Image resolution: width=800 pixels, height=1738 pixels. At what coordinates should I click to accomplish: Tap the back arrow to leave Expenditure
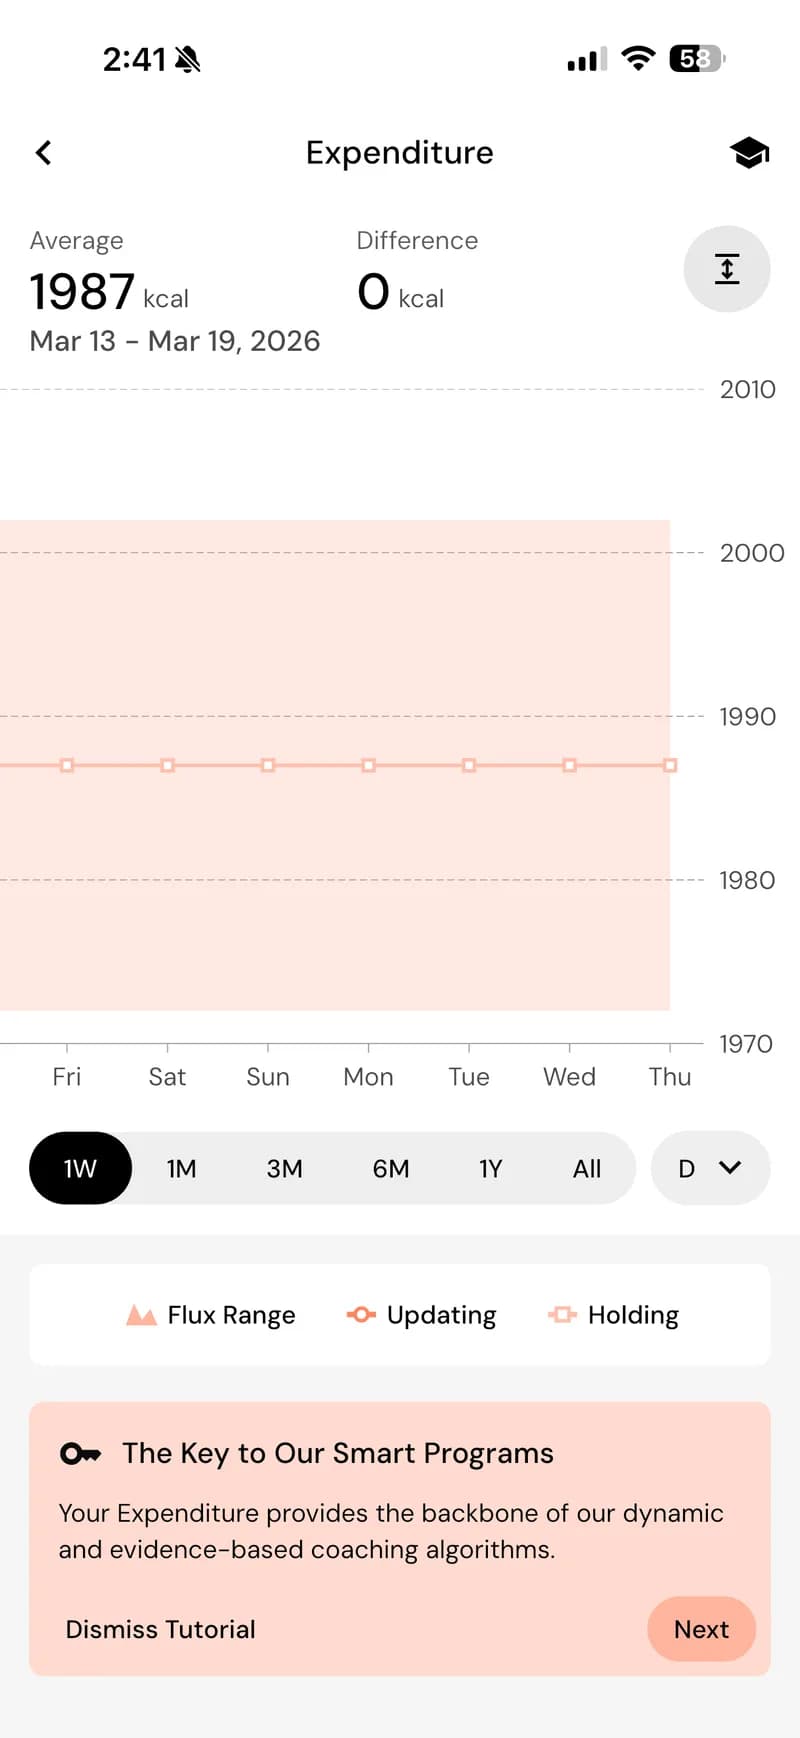pyautogui.click(x=42, y=152)
